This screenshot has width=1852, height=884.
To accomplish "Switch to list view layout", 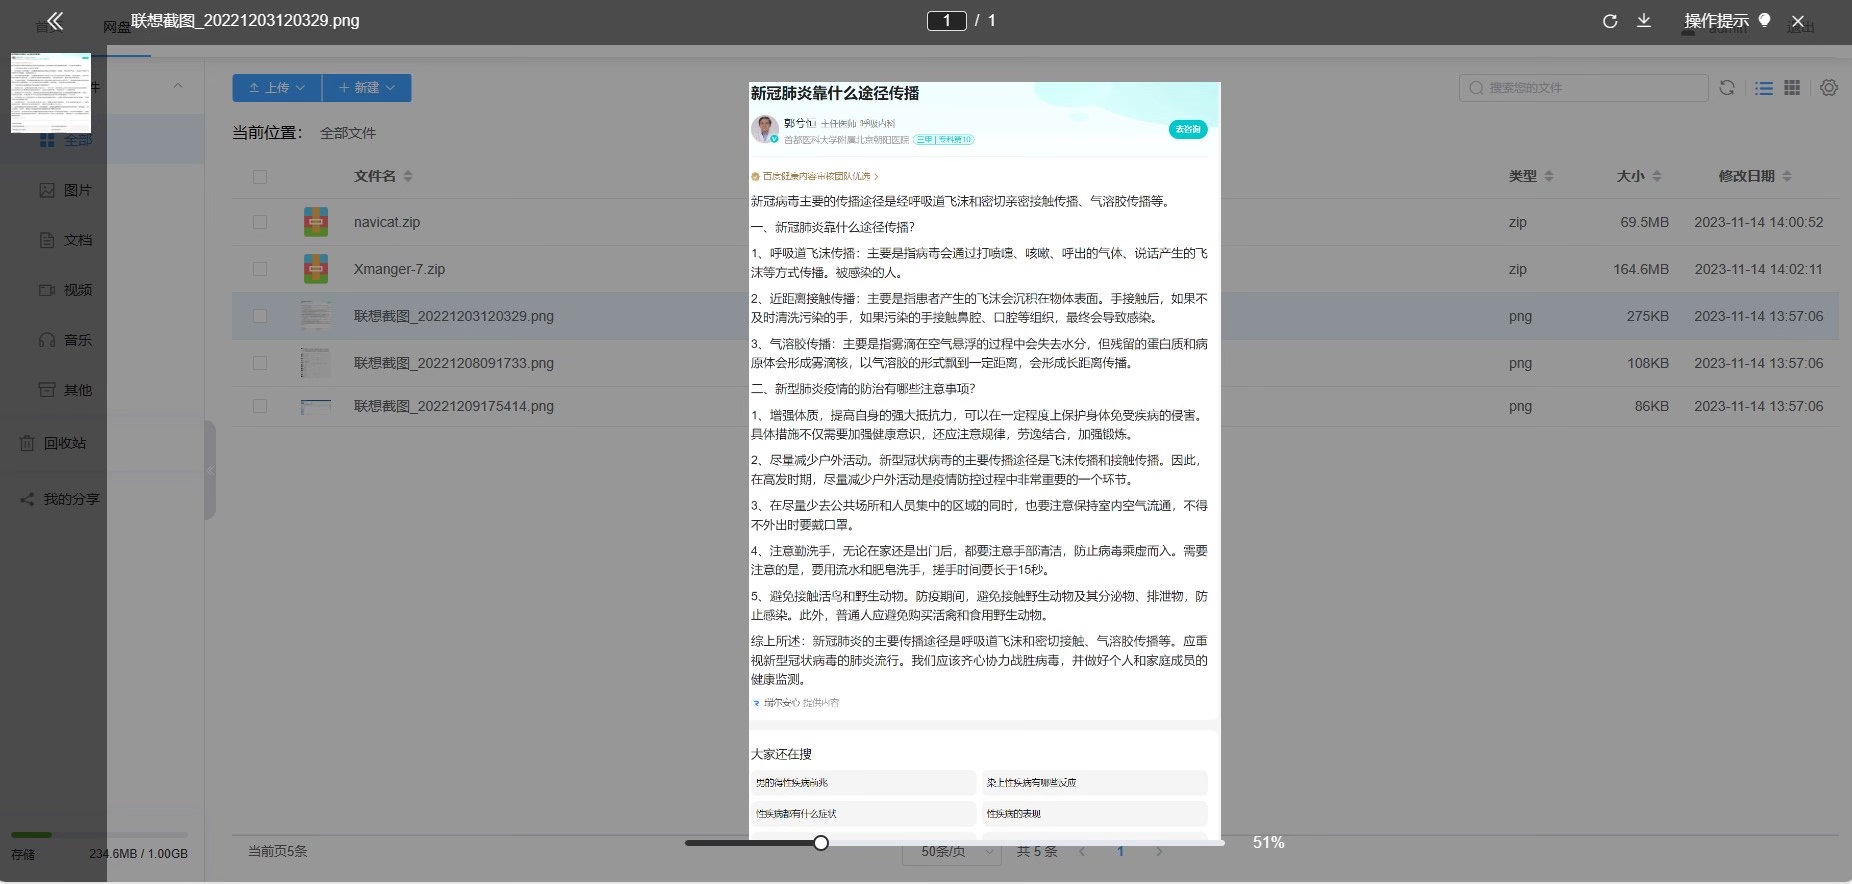I will pyautogui.click(x=1764, y=88).
